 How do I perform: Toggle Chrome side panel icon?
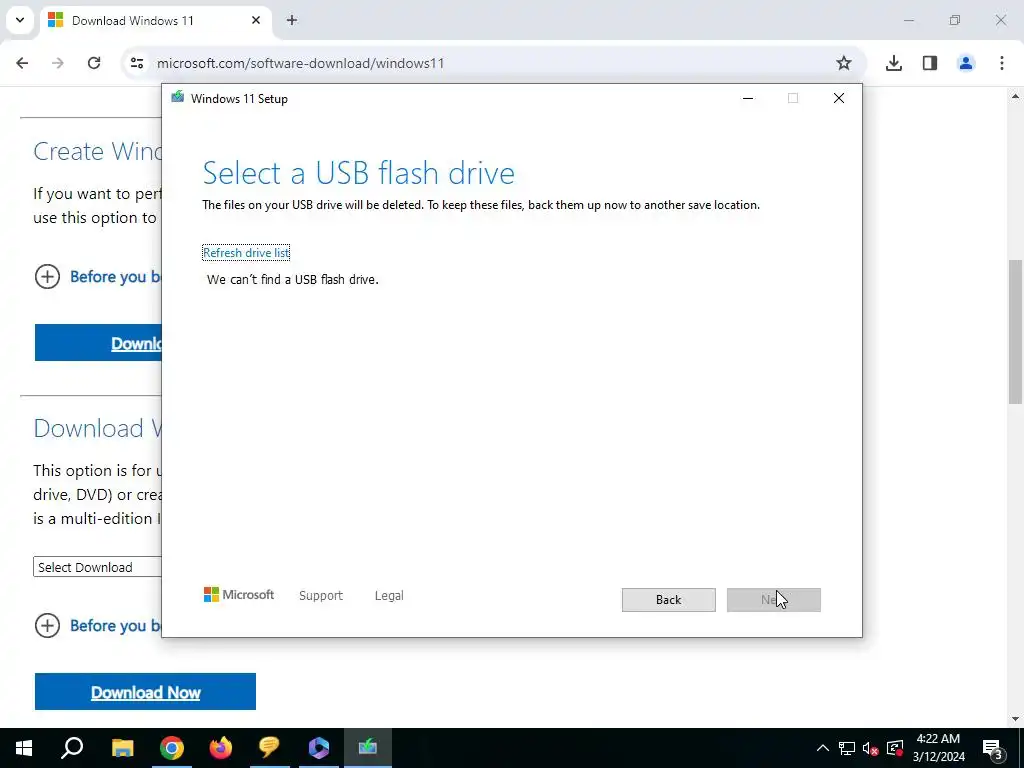930,63
